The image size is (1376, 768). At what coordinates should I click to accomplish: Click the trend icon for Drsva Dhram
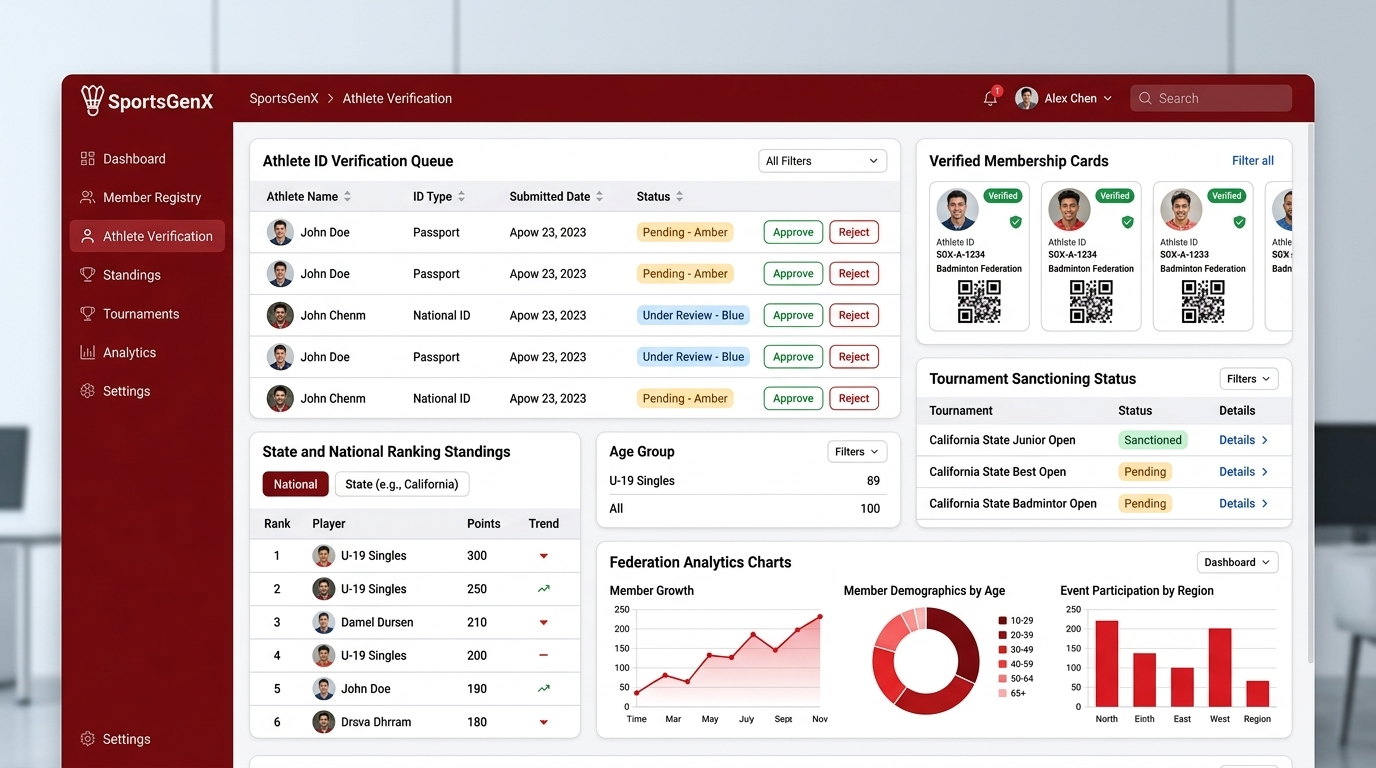[x=544, y=722]
